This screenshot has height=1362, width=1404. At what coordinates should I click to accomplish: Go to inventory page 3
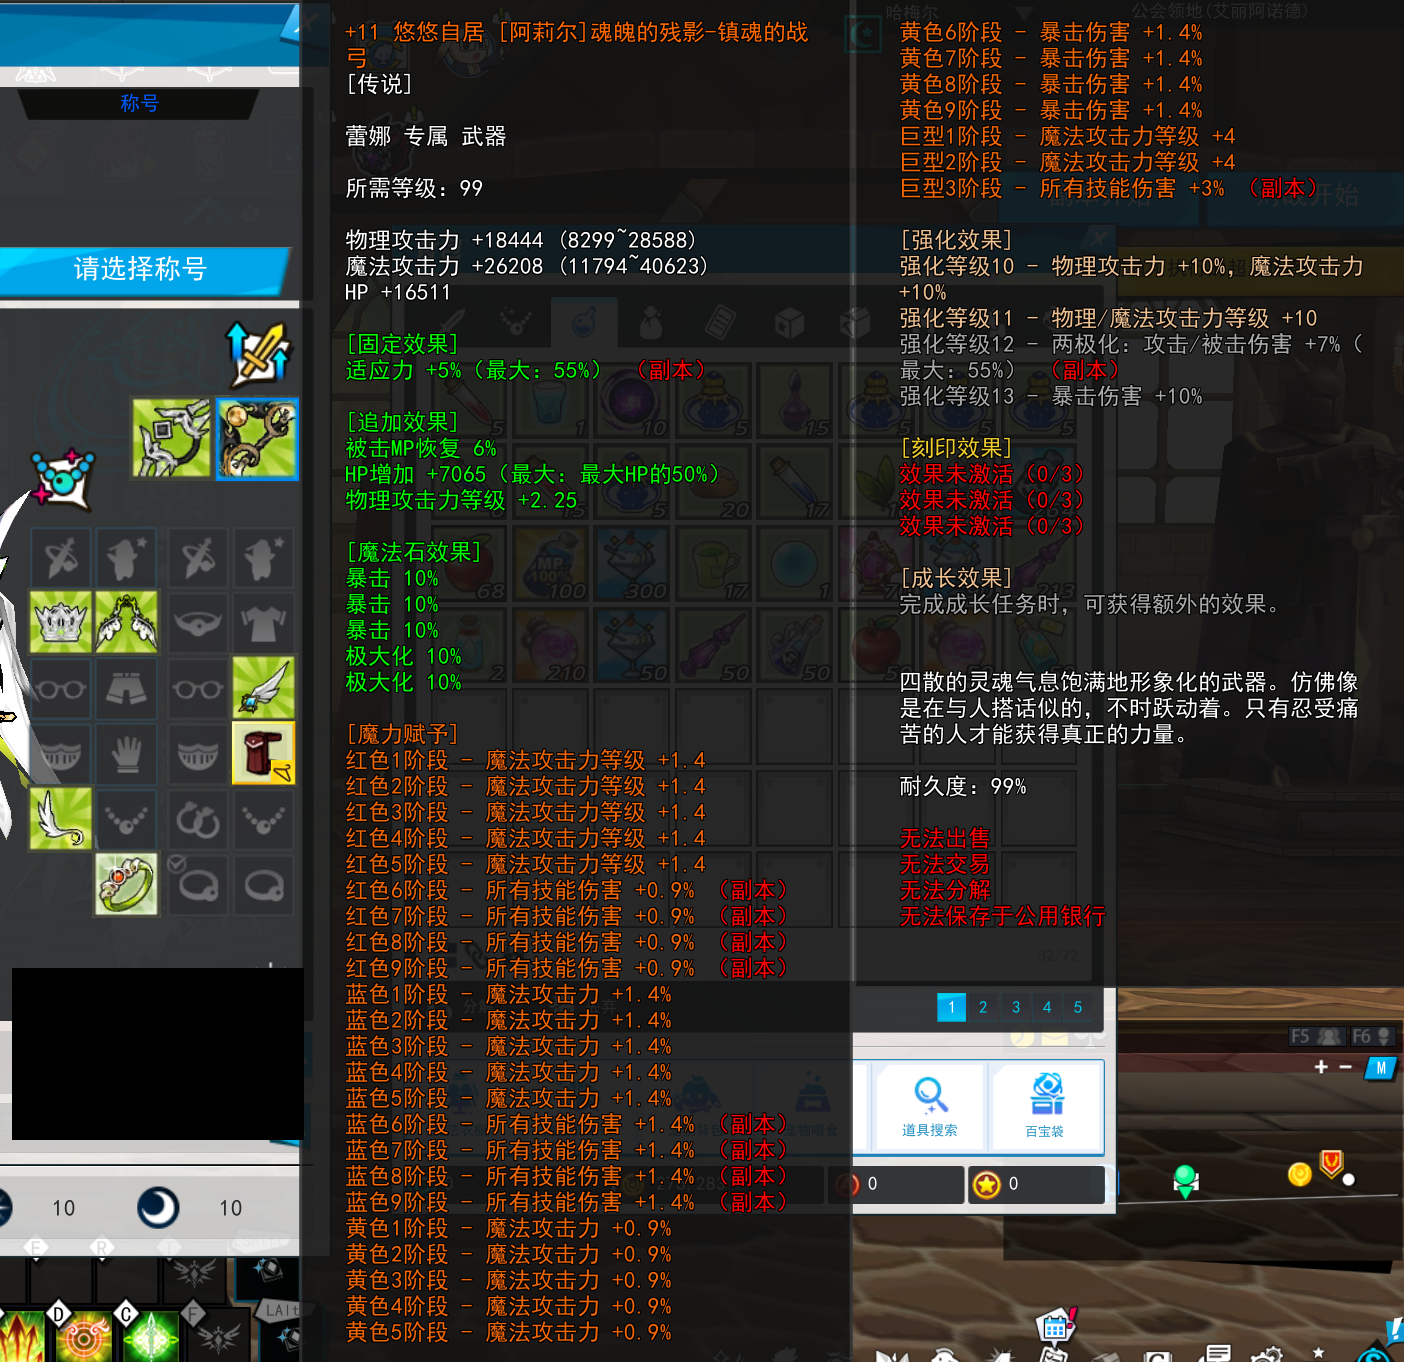(1016, 1007)
